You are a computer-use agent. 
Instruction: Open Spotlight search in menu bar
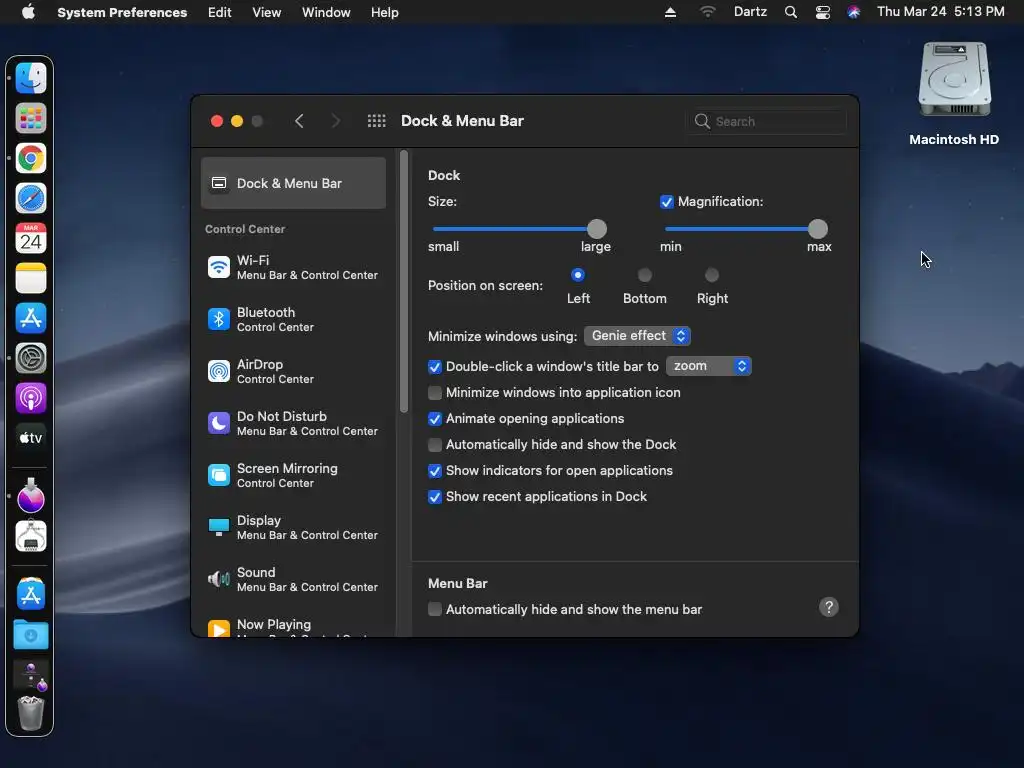791,12
